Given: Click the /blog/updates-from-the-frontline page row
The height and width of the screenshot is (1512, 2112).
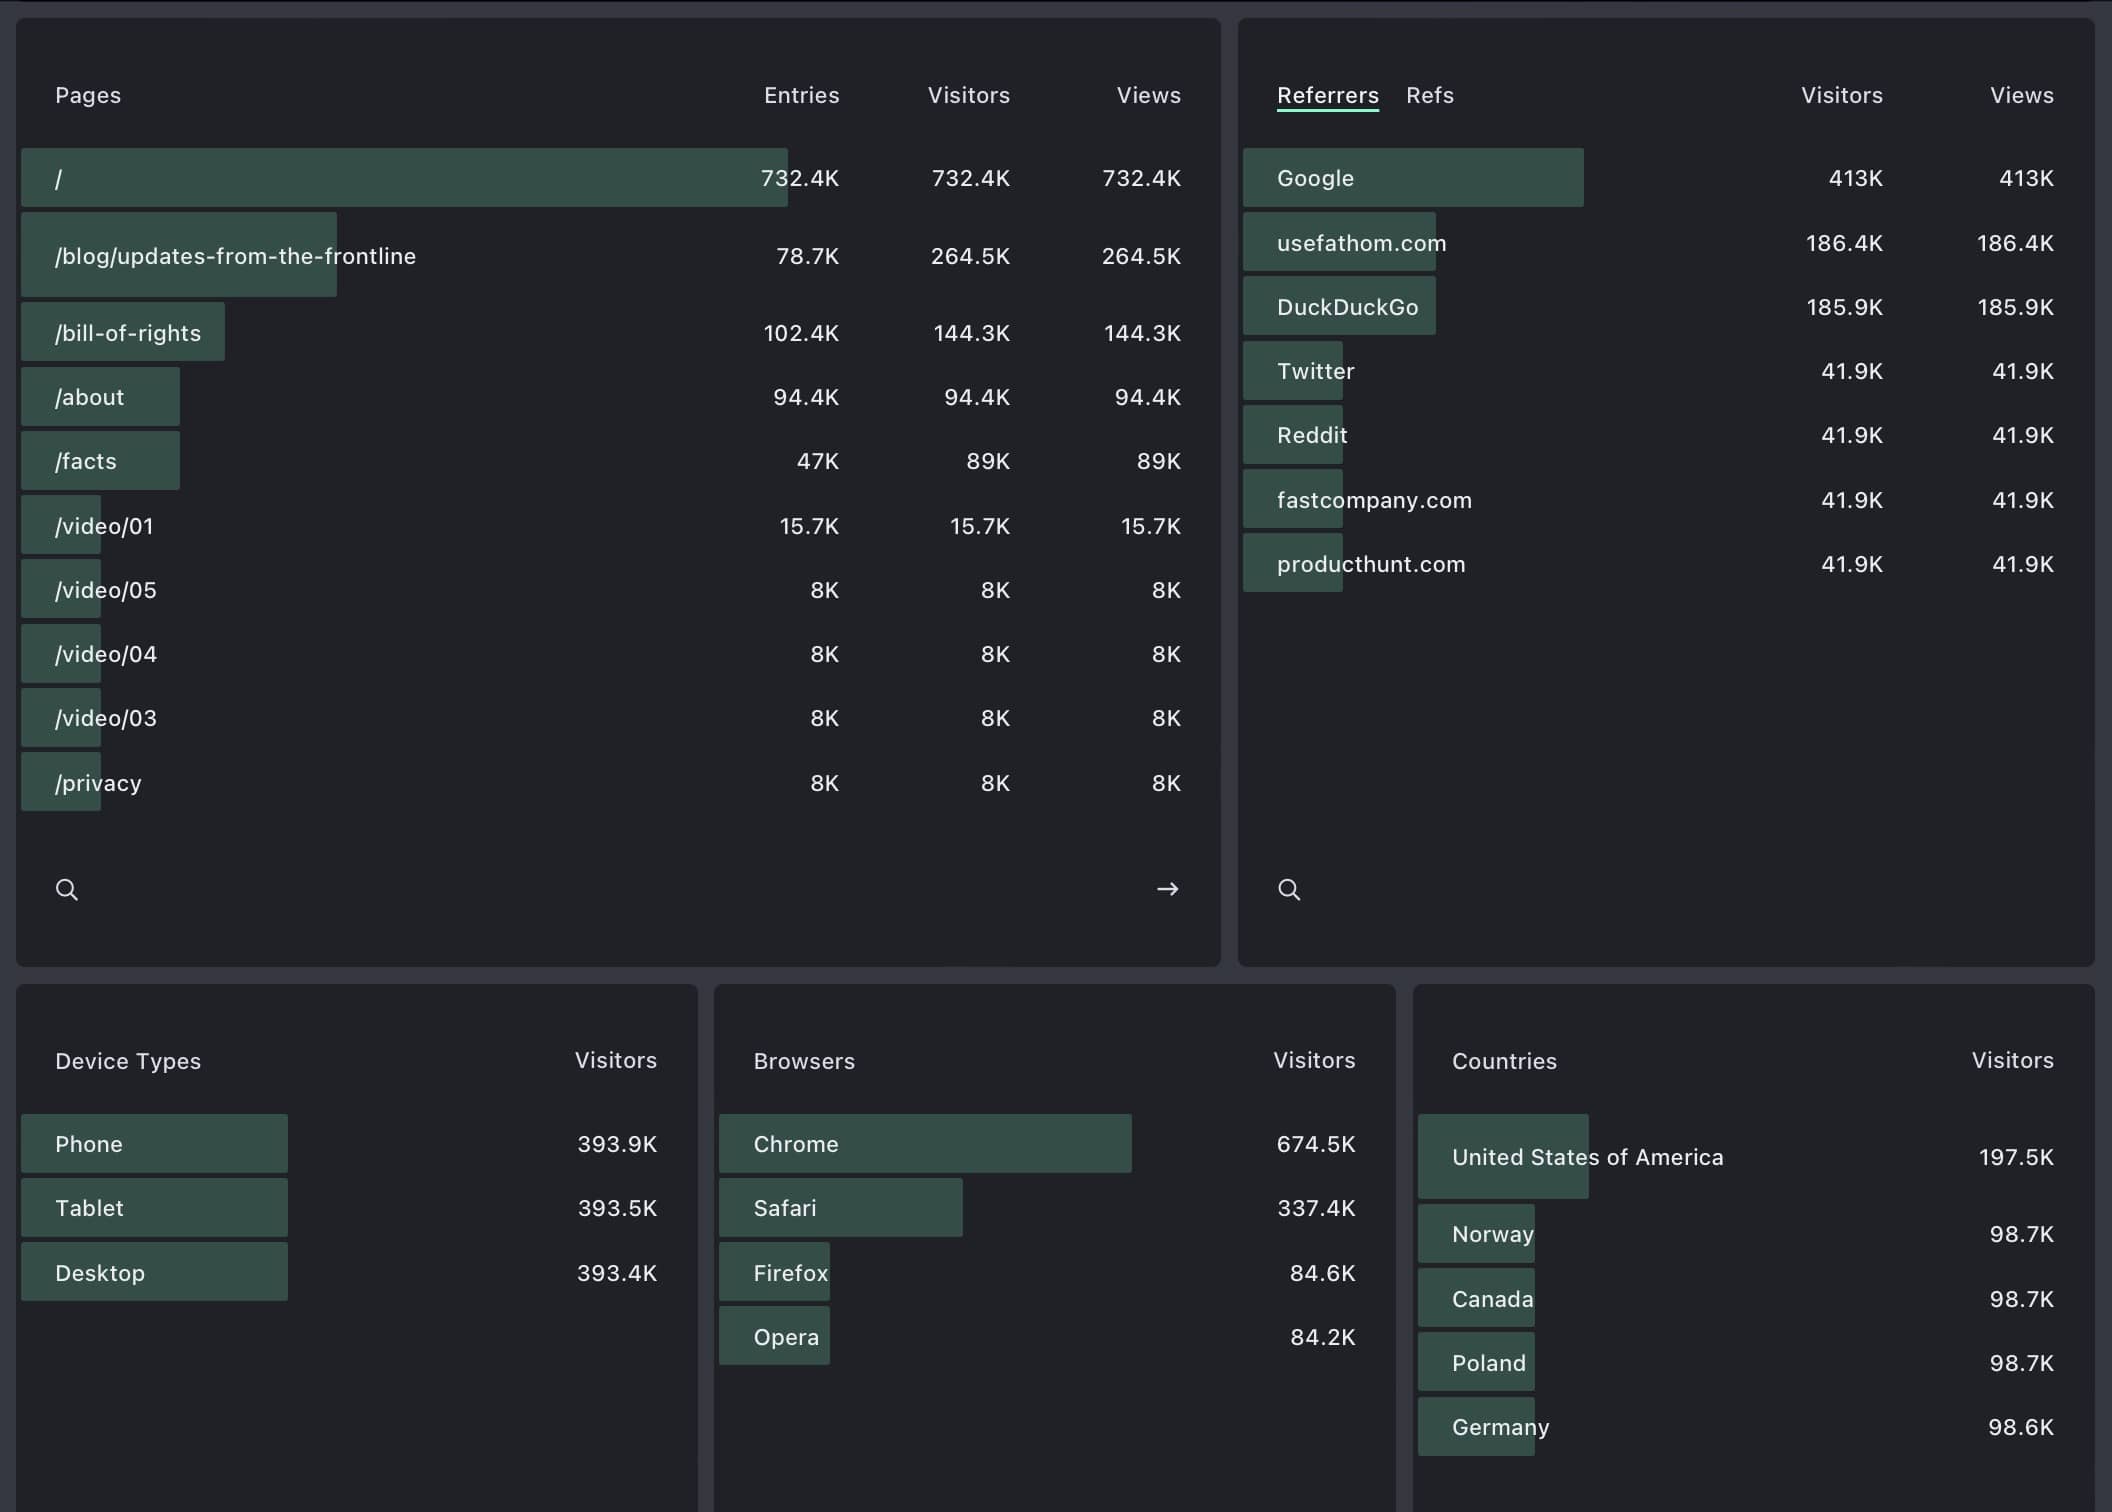Looking at the screenshot, I should pos(235,256).
